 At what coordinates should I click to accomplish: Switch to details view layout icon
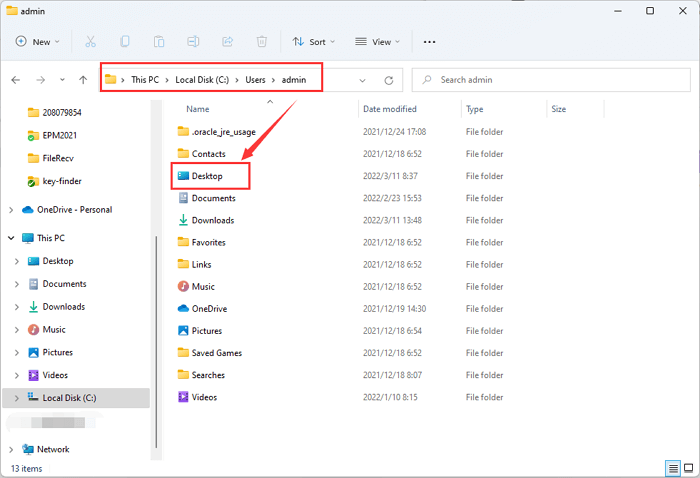point(673,468)
